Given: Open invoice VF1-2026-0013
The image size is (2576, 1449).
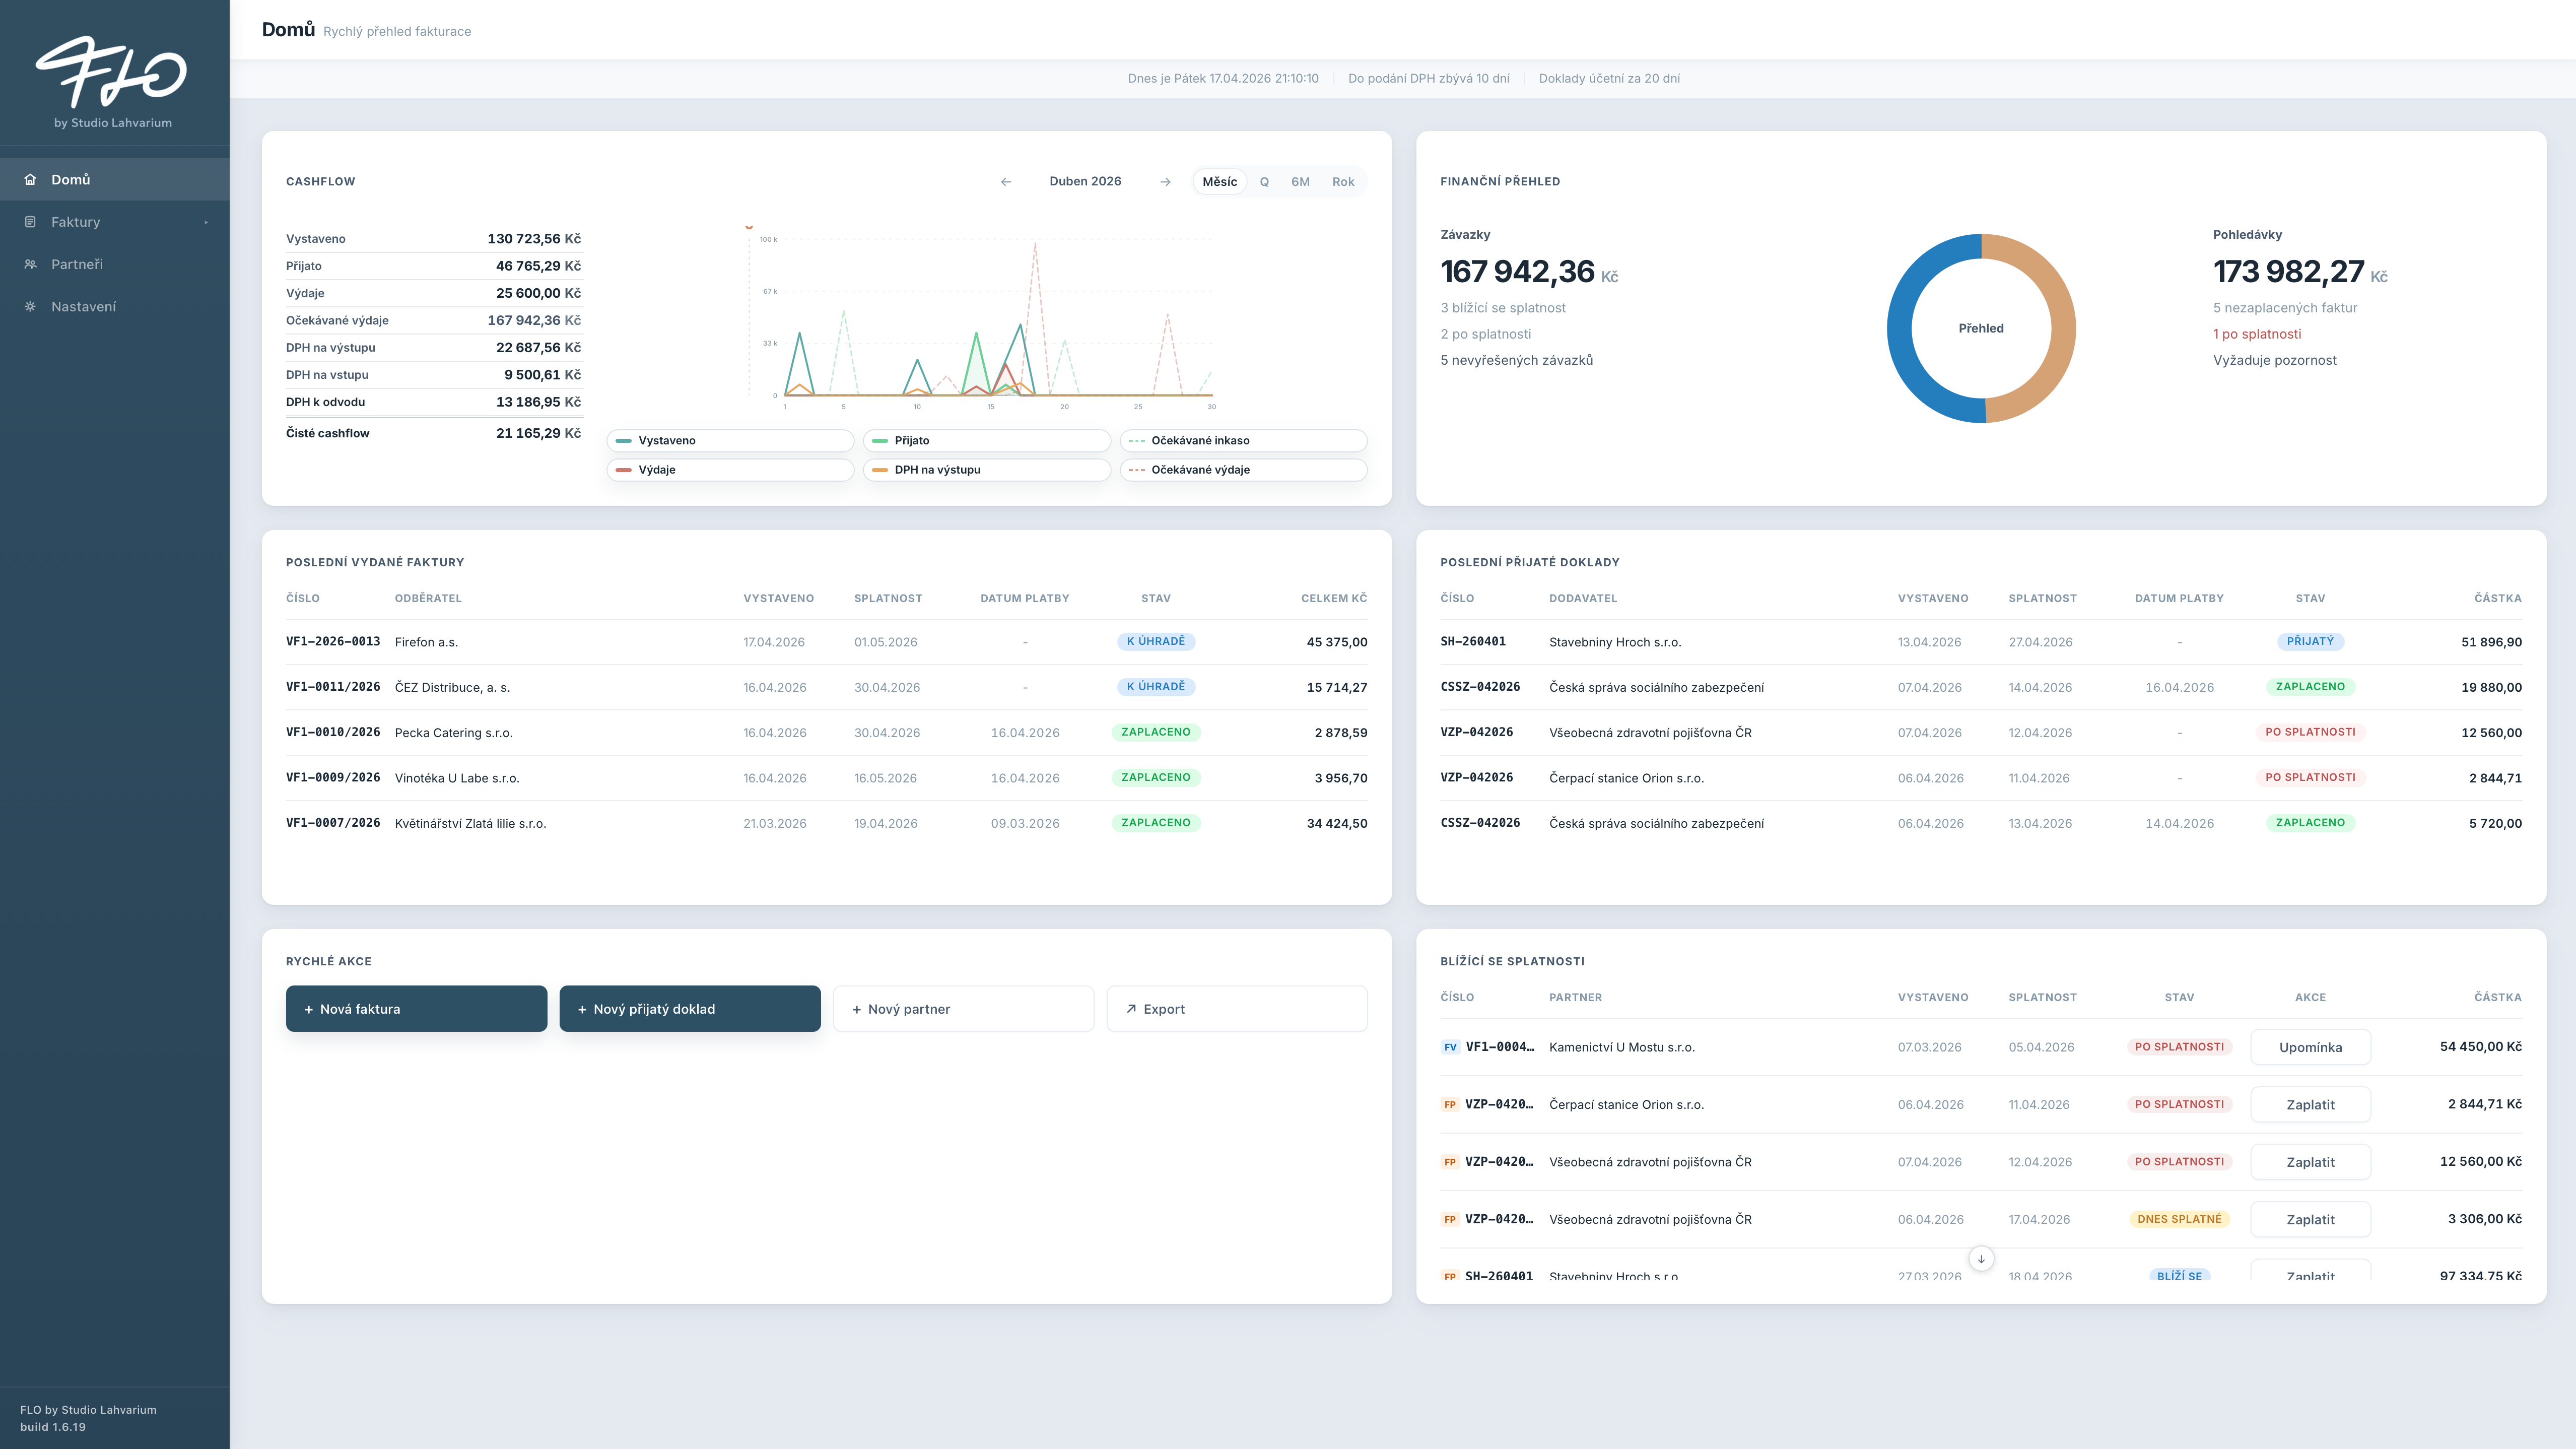Looking at the screenshot, I should [333, 642].
